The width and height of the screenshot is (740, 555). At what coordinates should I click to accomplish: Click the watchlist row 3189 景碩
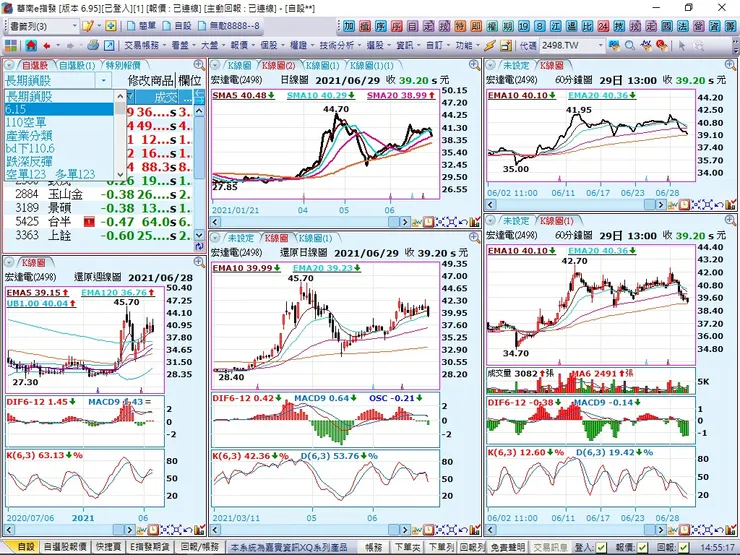(98, 208)
